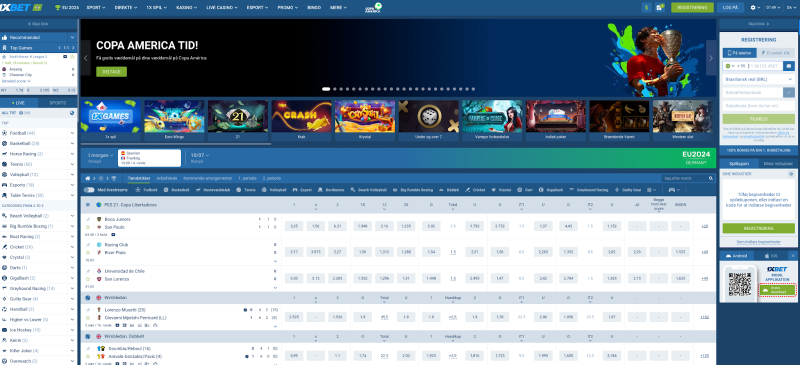Open the KASINO menu in top navigation
This screenshot has height=365, width=800.
point(186,8)
